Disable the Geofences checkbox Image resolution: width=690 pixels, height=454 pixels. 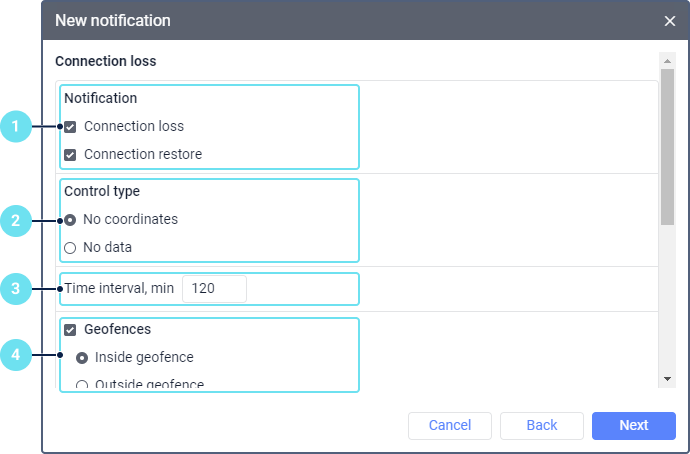[70, 329]
